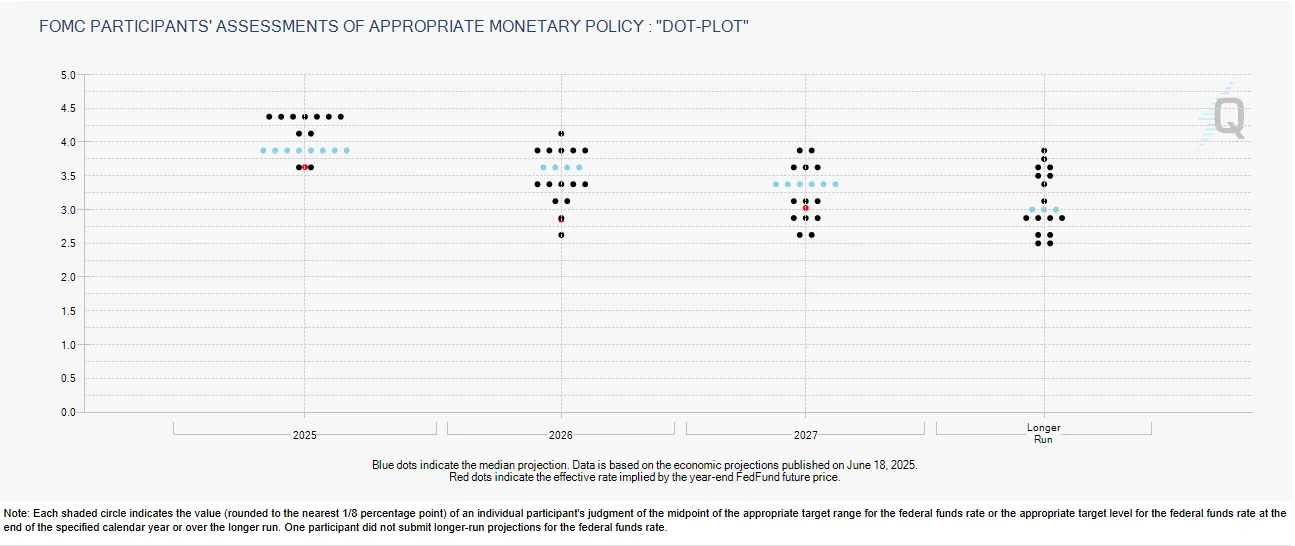Click the footnote starting with "Note: Each shaded circle"
This screenshot has height=546, width=1295.
point(645,520)
